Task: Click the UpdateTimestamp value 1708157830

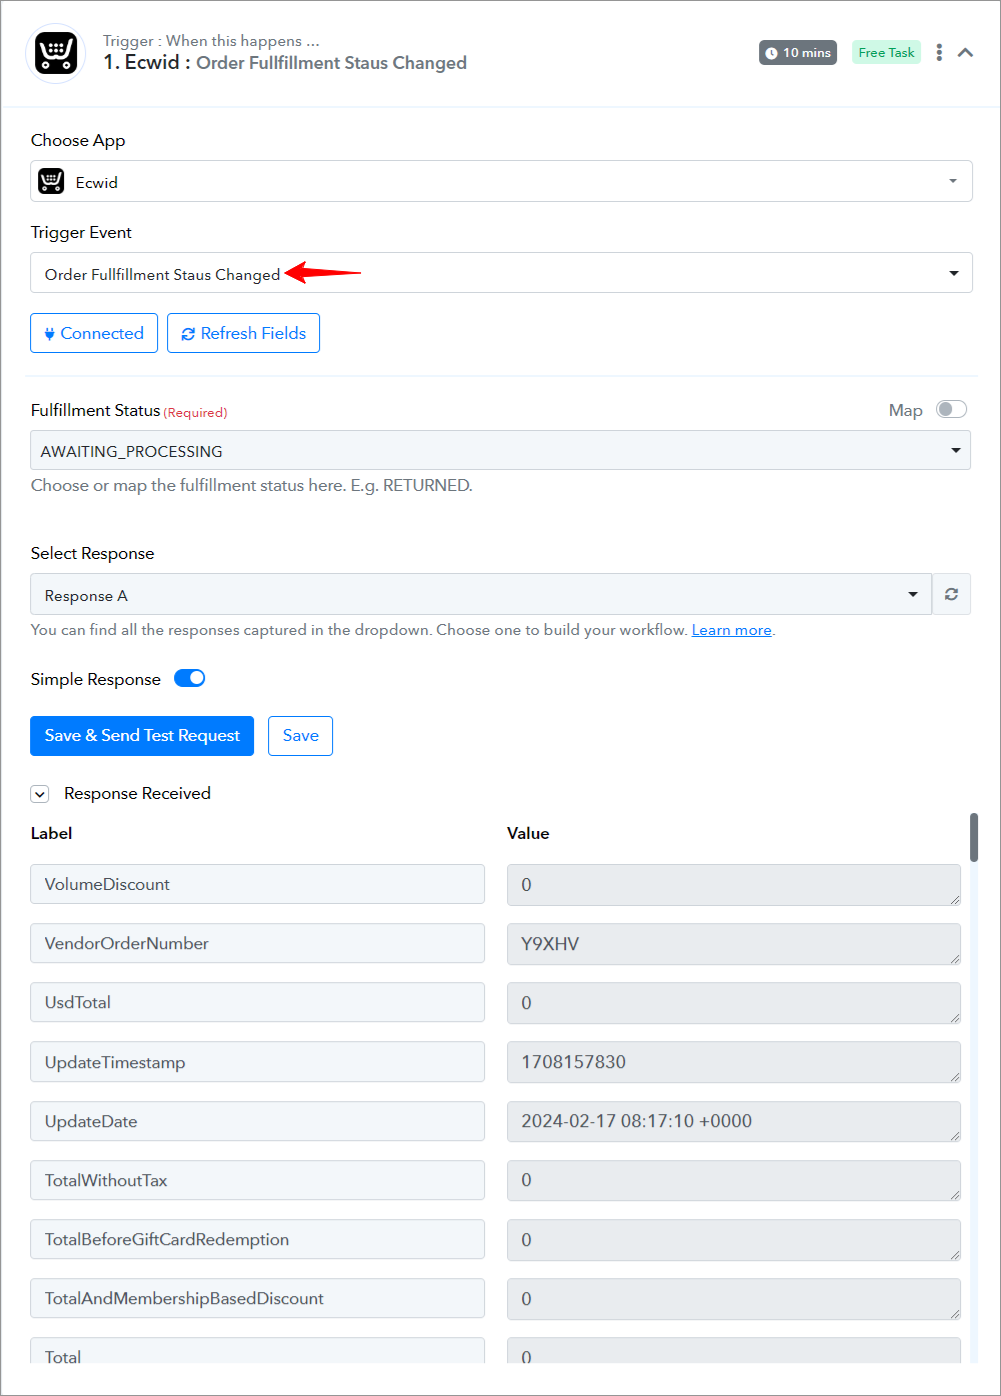Action: click(x=734, y=1062)
